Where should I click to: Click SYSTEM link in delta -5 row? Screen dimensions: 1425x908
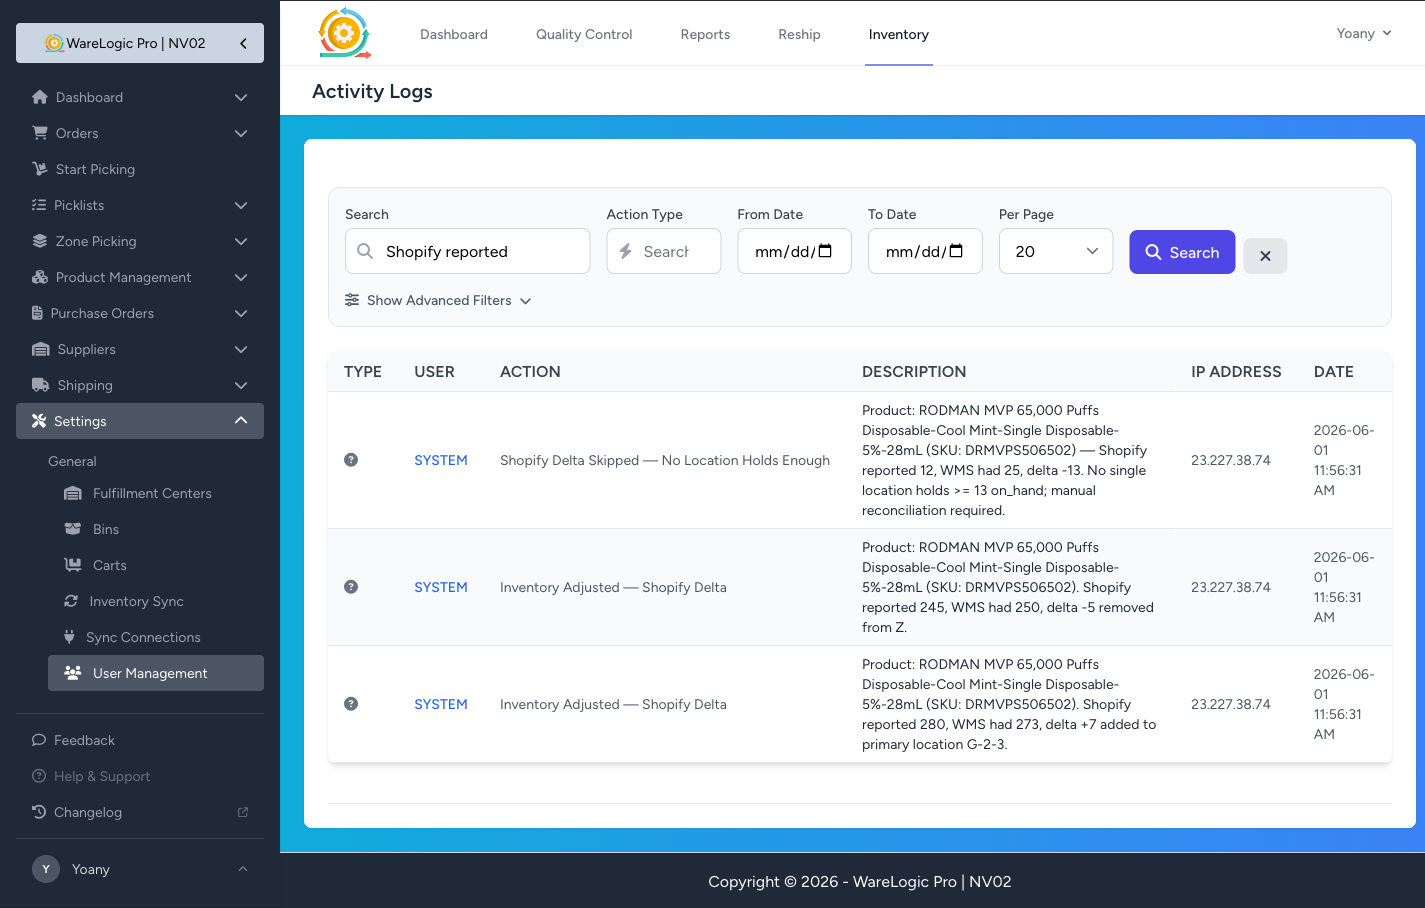point(441,587)
